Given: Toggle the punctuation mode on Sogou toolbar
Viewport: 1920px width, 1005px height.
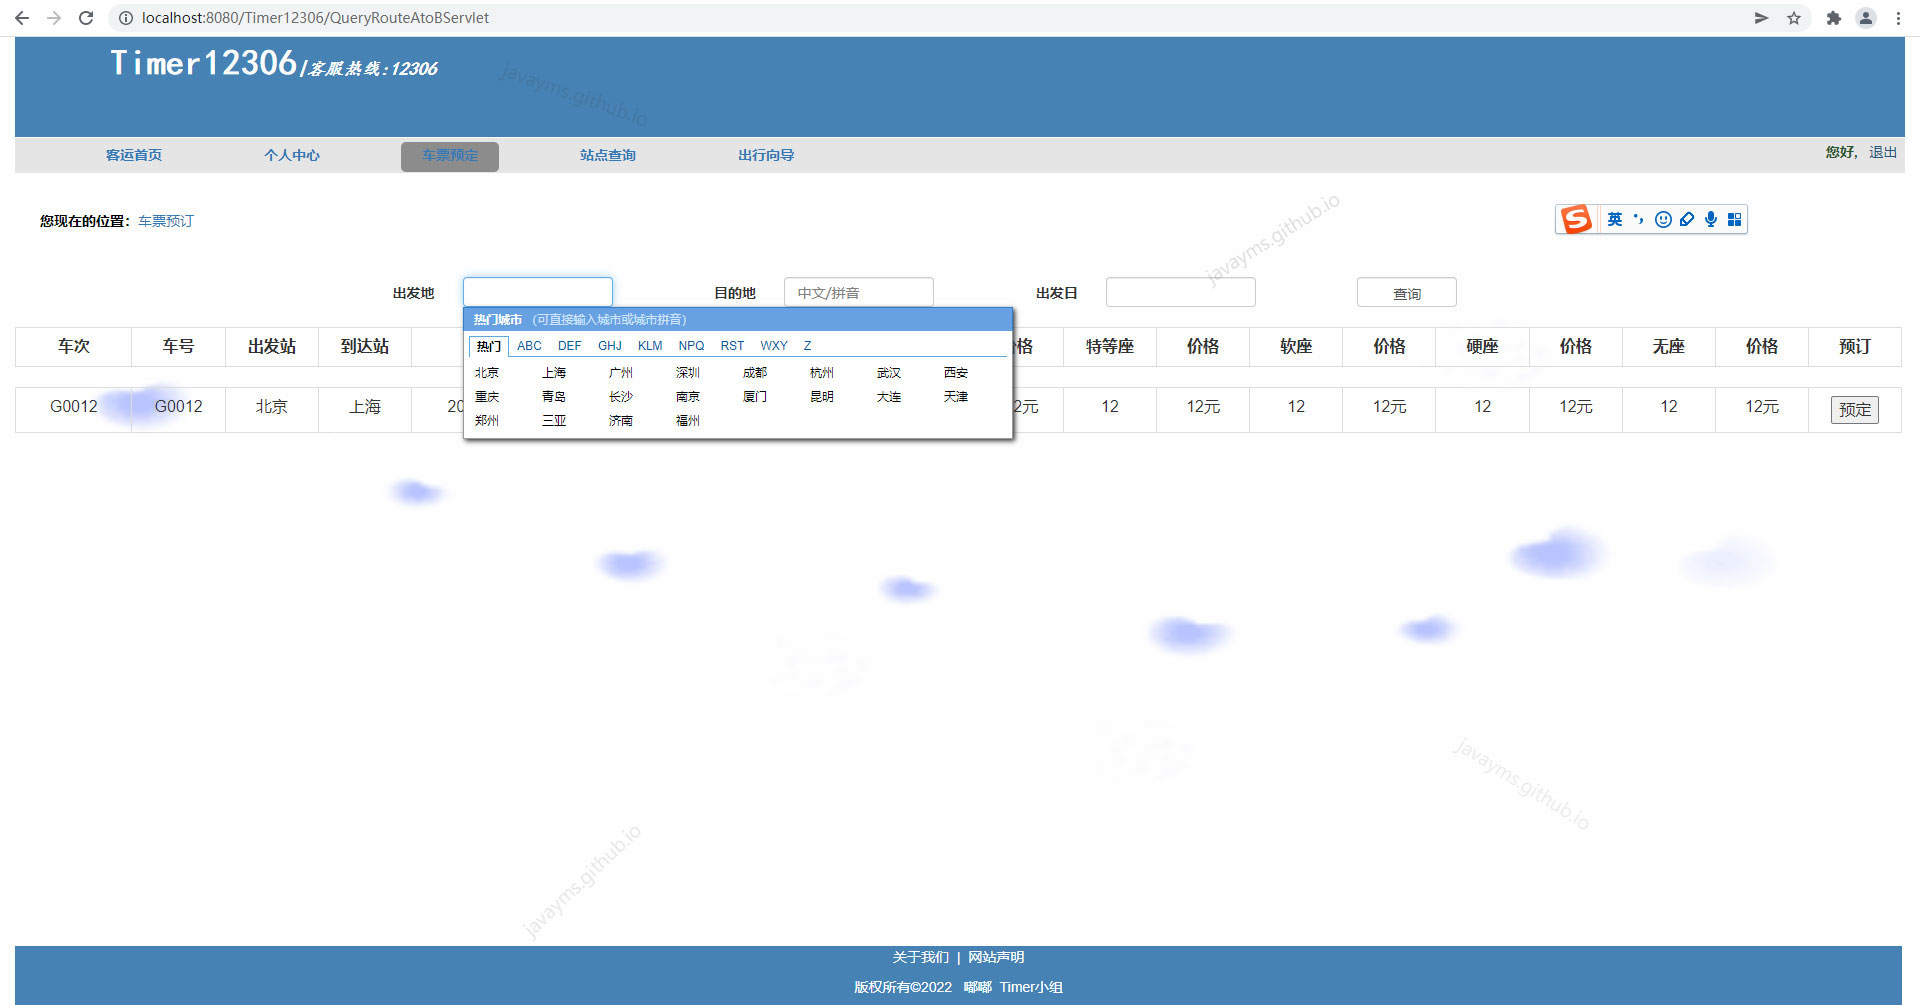Looking at the screenshot, I should 1638,219.
